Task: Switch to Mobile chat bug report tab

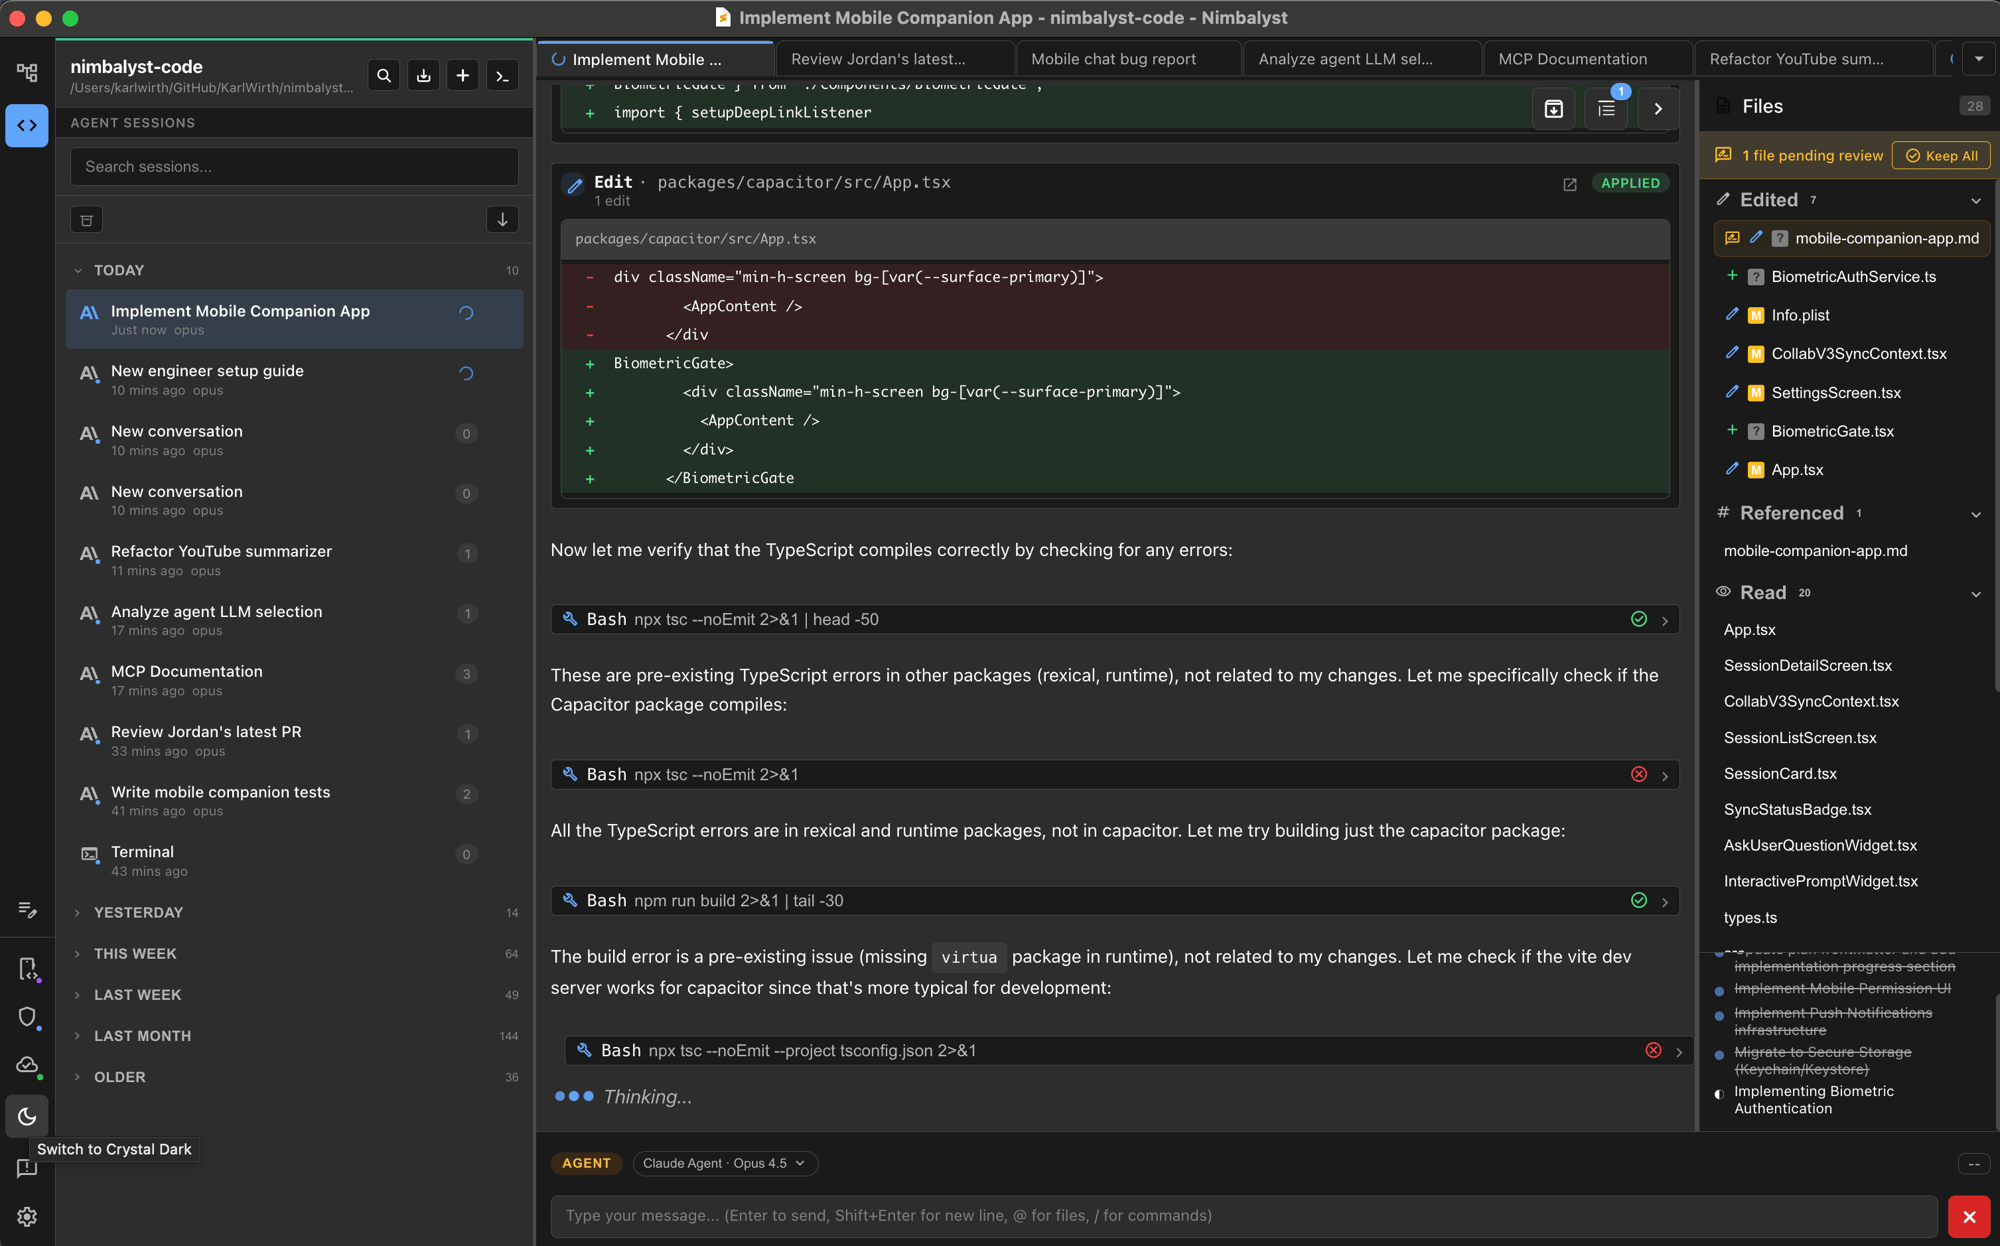Action: (1113, 59)
